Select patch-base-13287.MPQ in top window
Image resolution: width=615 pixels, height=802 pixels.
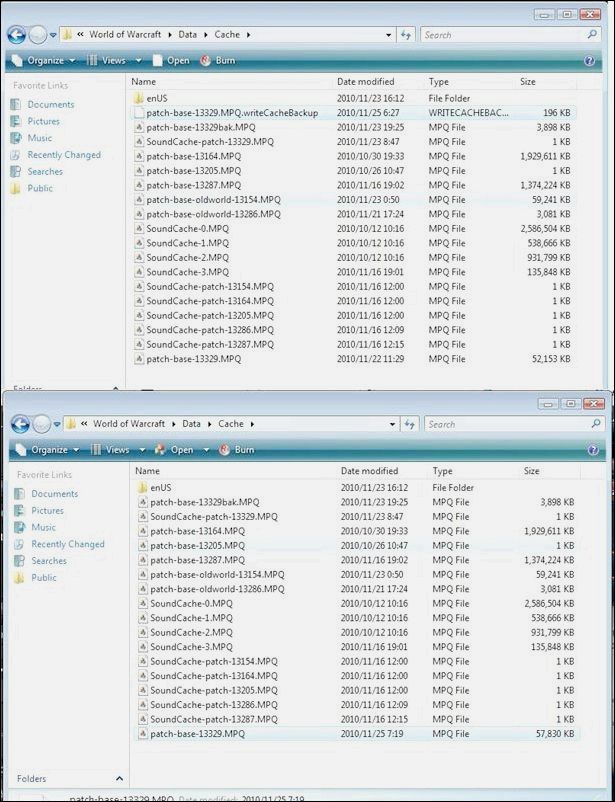(x=353, y=185)
